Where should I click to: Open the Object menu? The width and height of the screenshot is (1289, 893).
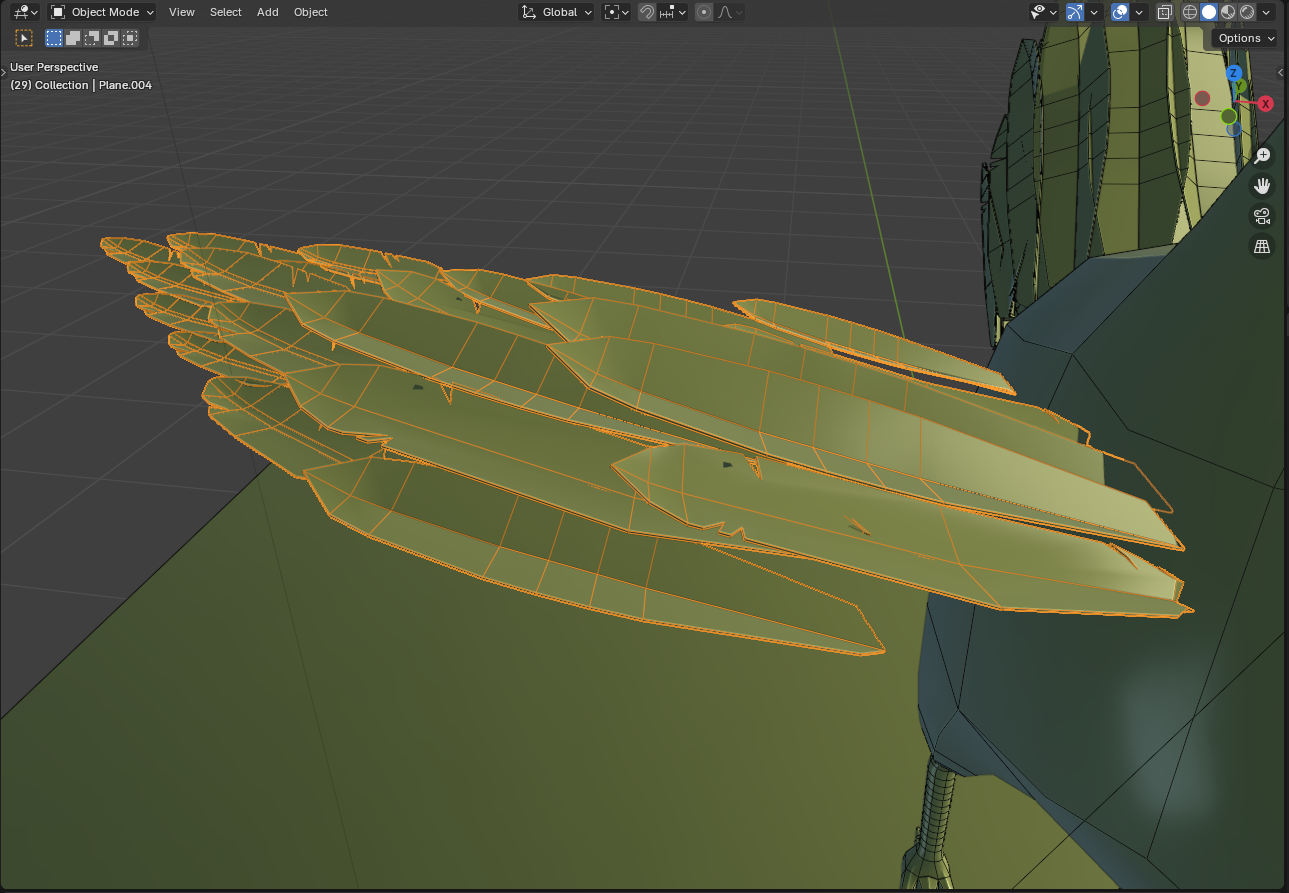pos(311,12)
